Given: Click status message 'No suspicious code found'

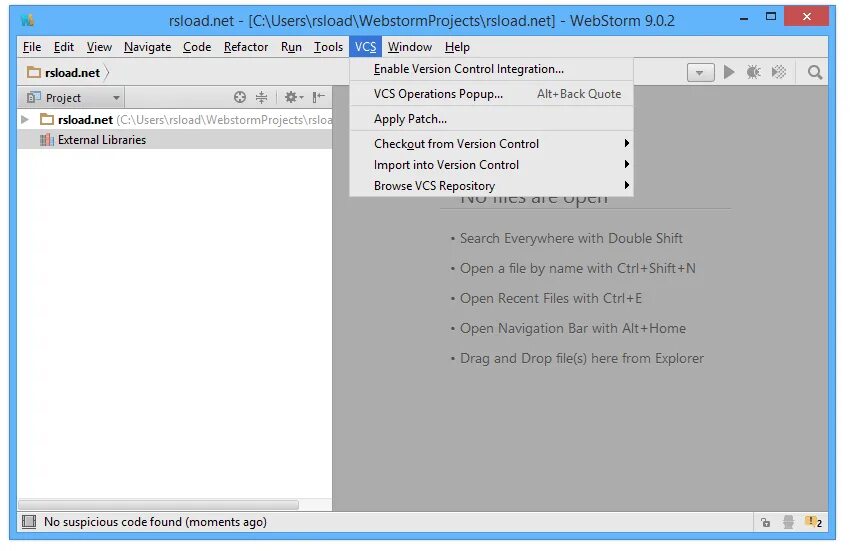Looking at the screenshot, I should tap(155, 522).
